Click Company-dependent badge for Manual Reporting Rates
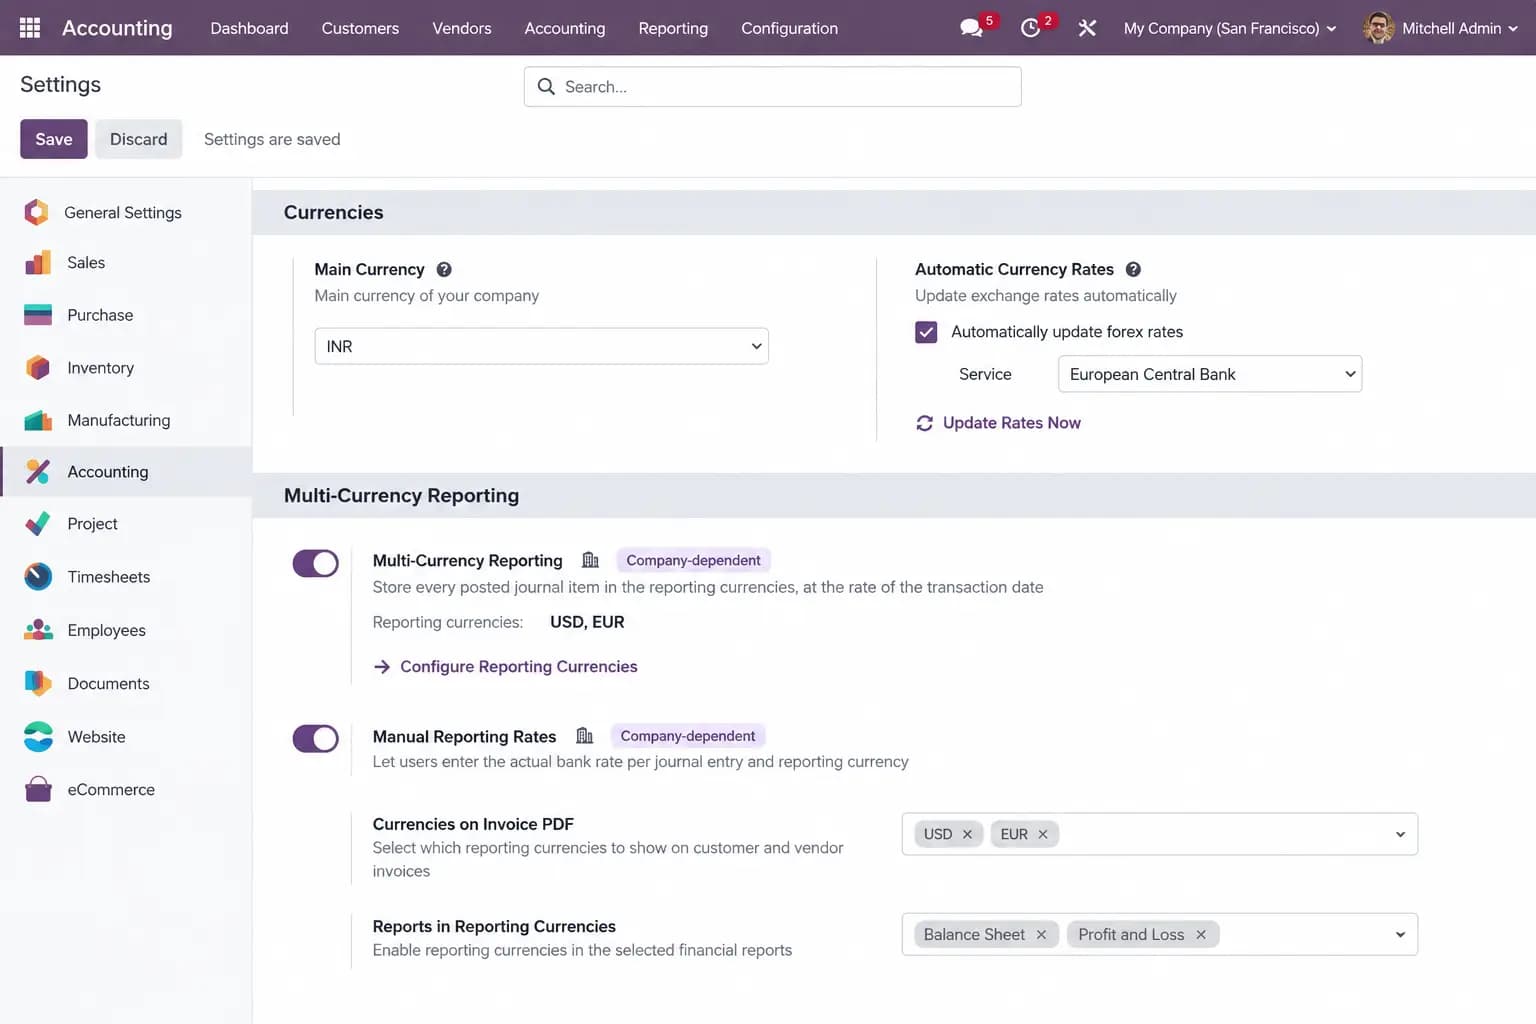Screen dimensions: 1536x1024 (x=687, y=736)
